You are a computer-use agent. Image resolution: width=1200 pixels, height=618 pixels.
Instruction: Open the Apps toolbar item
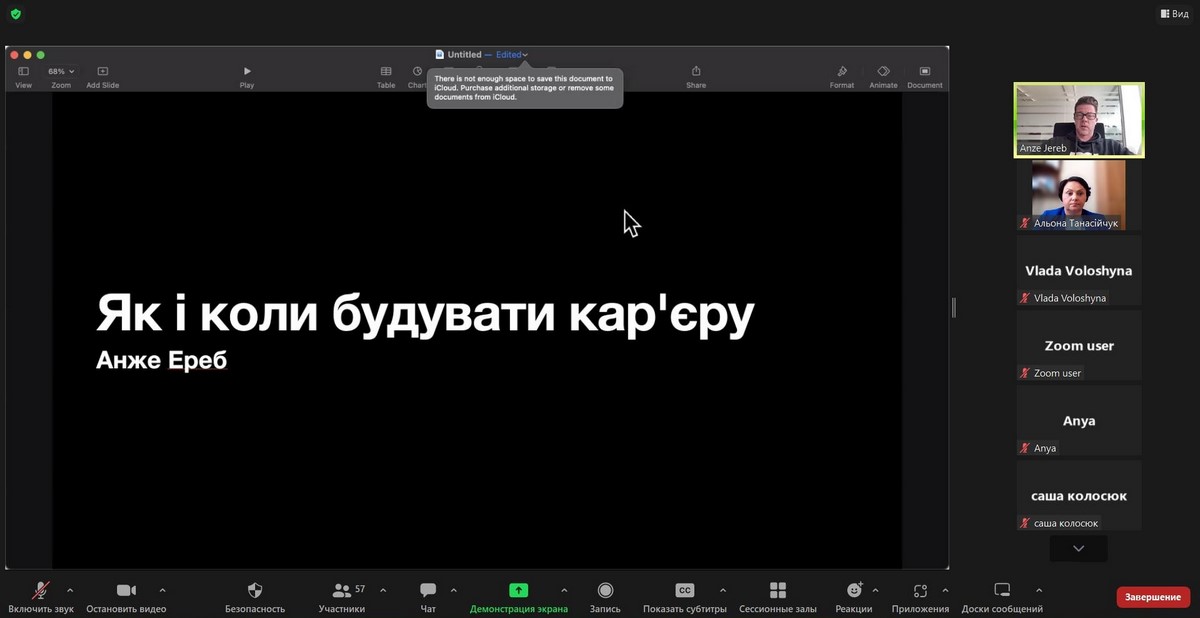[920, 590]
